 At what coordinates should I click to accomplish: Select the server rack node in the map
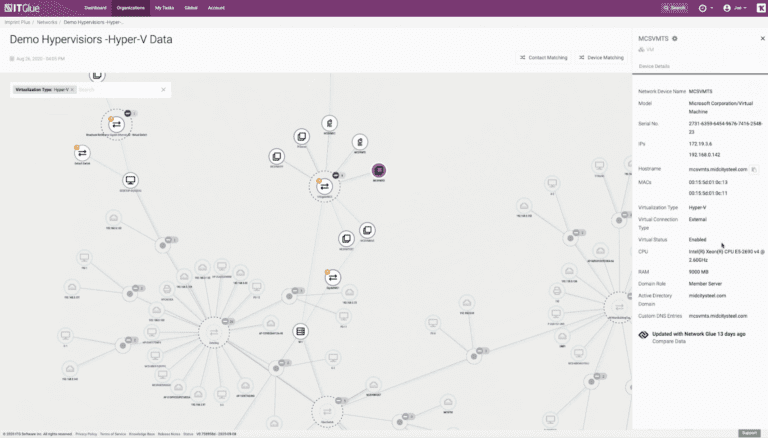(301, 331)
